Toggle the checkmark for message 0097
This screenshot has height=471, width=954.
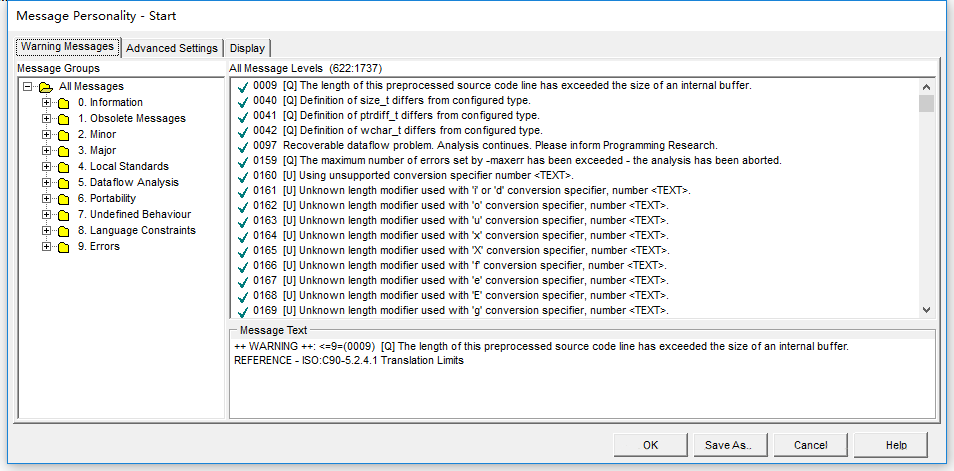coord(240,146)
